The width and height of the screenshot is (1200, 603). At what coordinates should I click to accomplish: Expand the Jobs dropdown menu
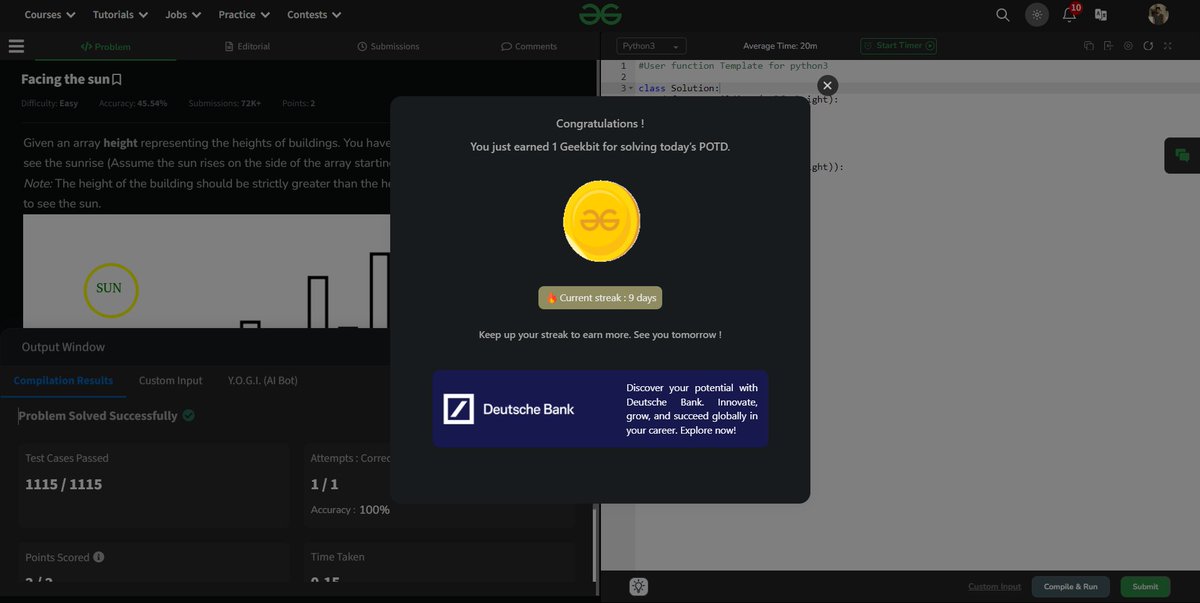(183, 15)
